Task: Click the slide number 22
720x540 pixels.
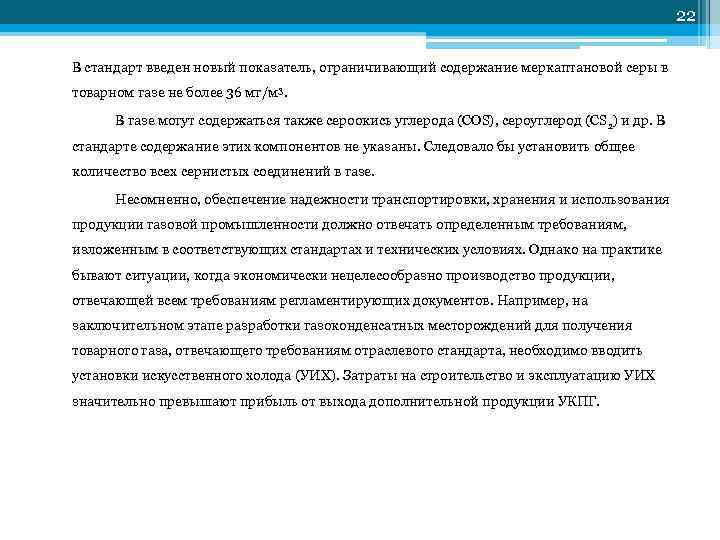Action: [x=686, y=16]
